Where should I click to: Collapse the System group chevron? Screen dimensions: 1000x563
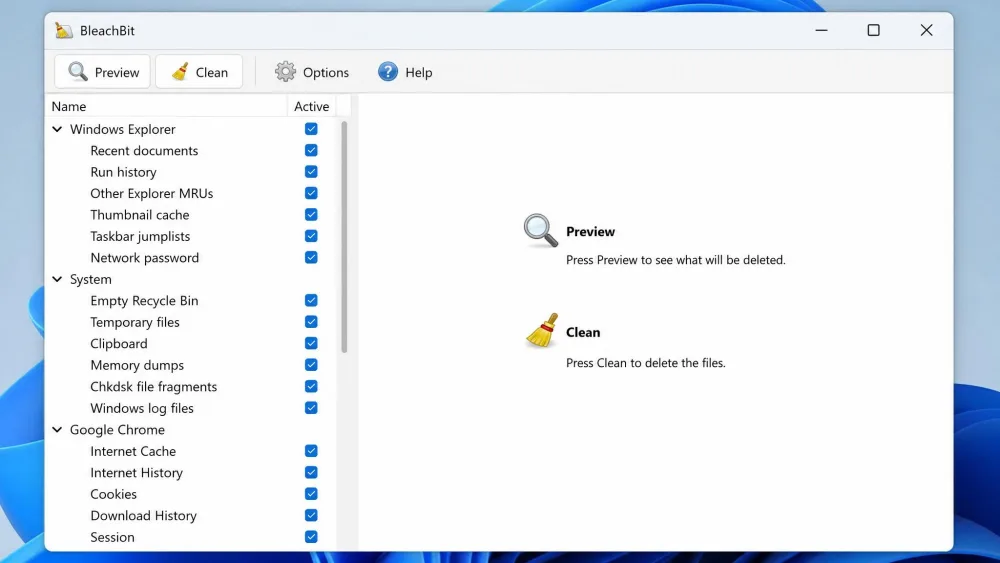pyautogui.click(x=57, y=279)
